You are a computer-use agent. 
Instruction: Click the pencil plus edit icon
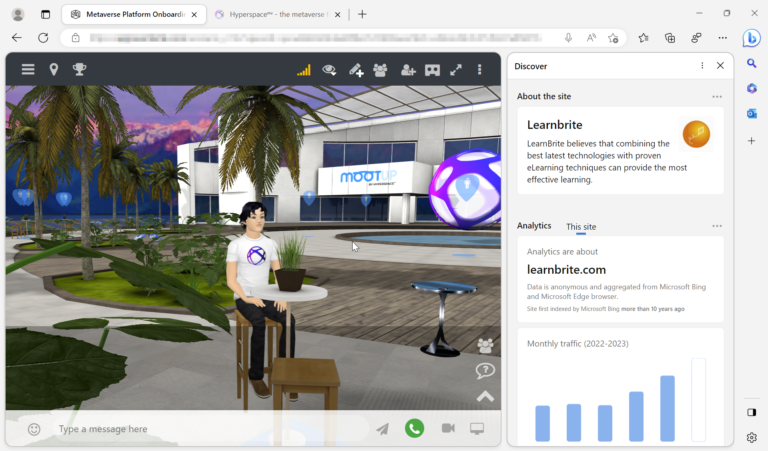[x=356, y=70]
